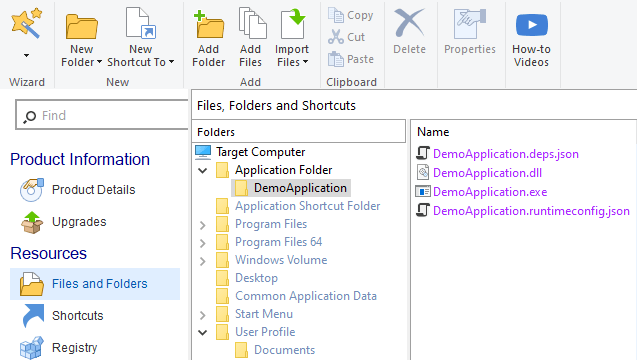
Task: Click the DemoApplication.runtimeconfig.json file icon
Action: pos(423,210)
